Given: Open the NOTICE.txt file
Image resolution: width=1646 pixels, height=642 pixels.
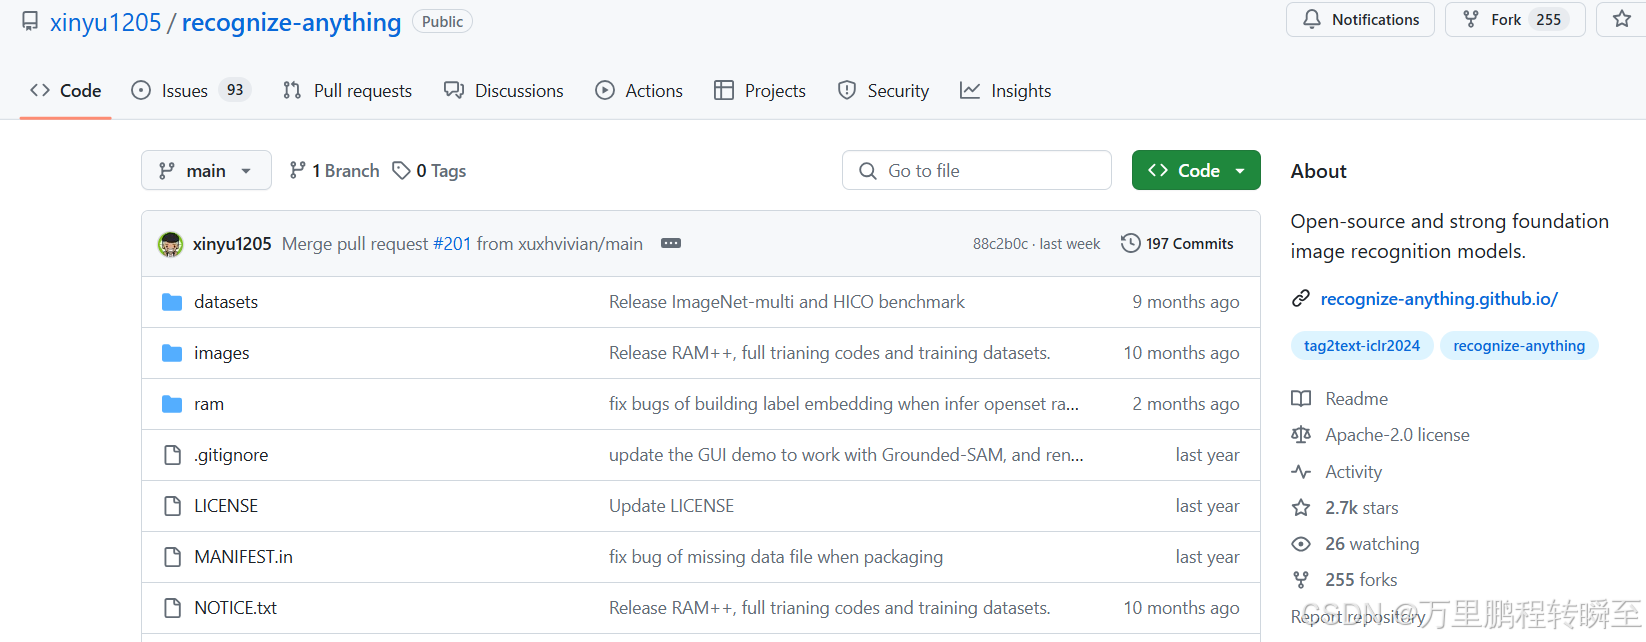Looking at the screenshot, I should pos(235,608).
